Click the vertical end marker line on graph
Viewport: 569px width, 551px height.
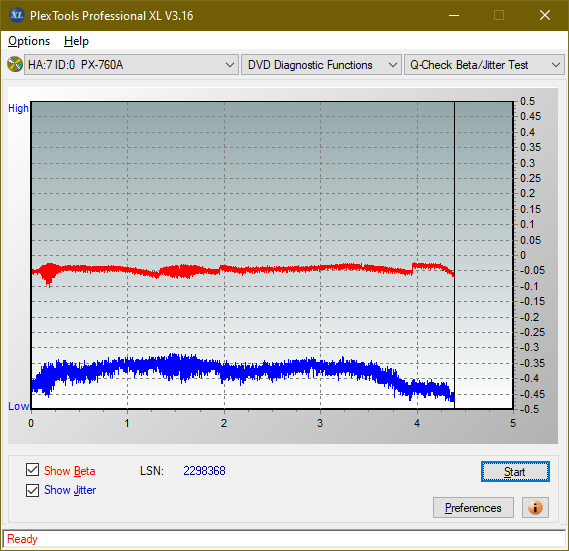point(454,254)
